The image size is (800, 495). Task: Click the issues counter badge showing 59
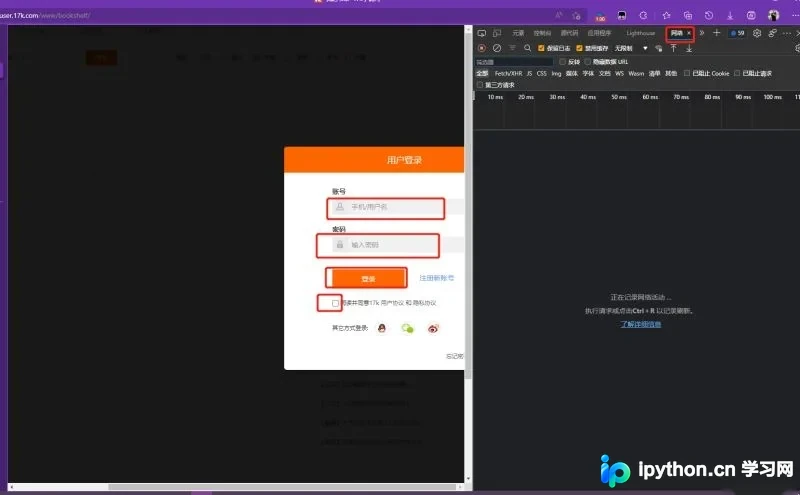(738, 33)
